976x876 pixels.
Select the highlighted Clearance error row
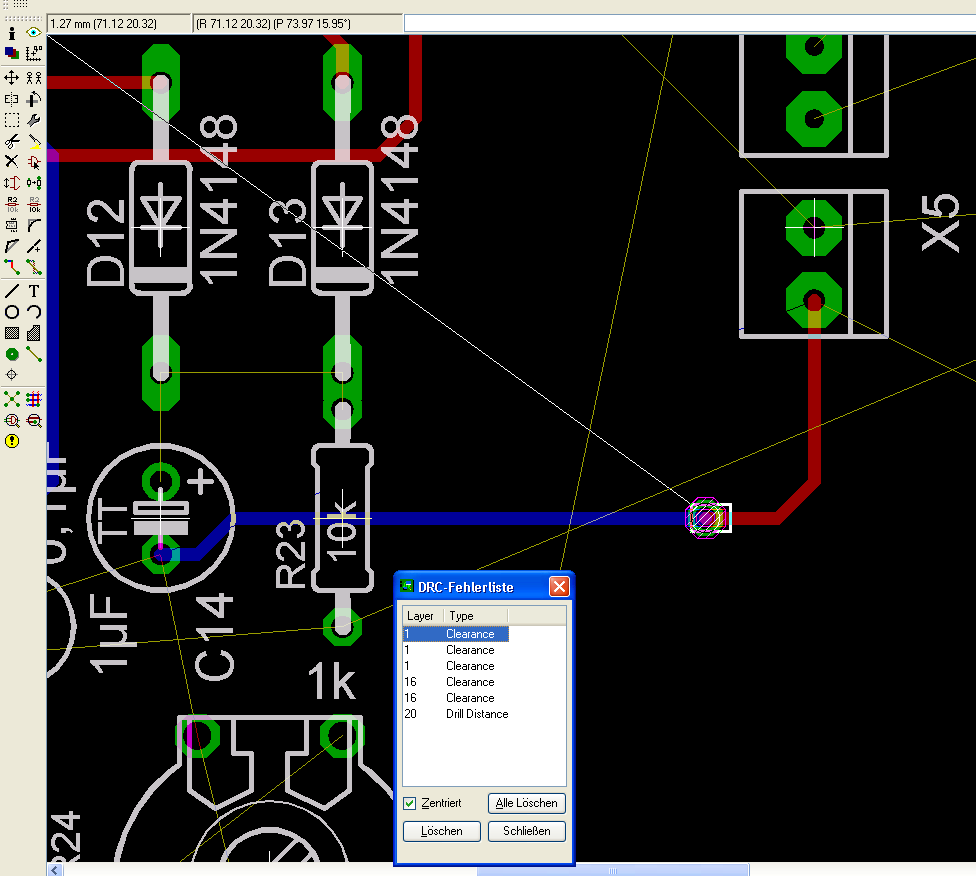point(456,634)
